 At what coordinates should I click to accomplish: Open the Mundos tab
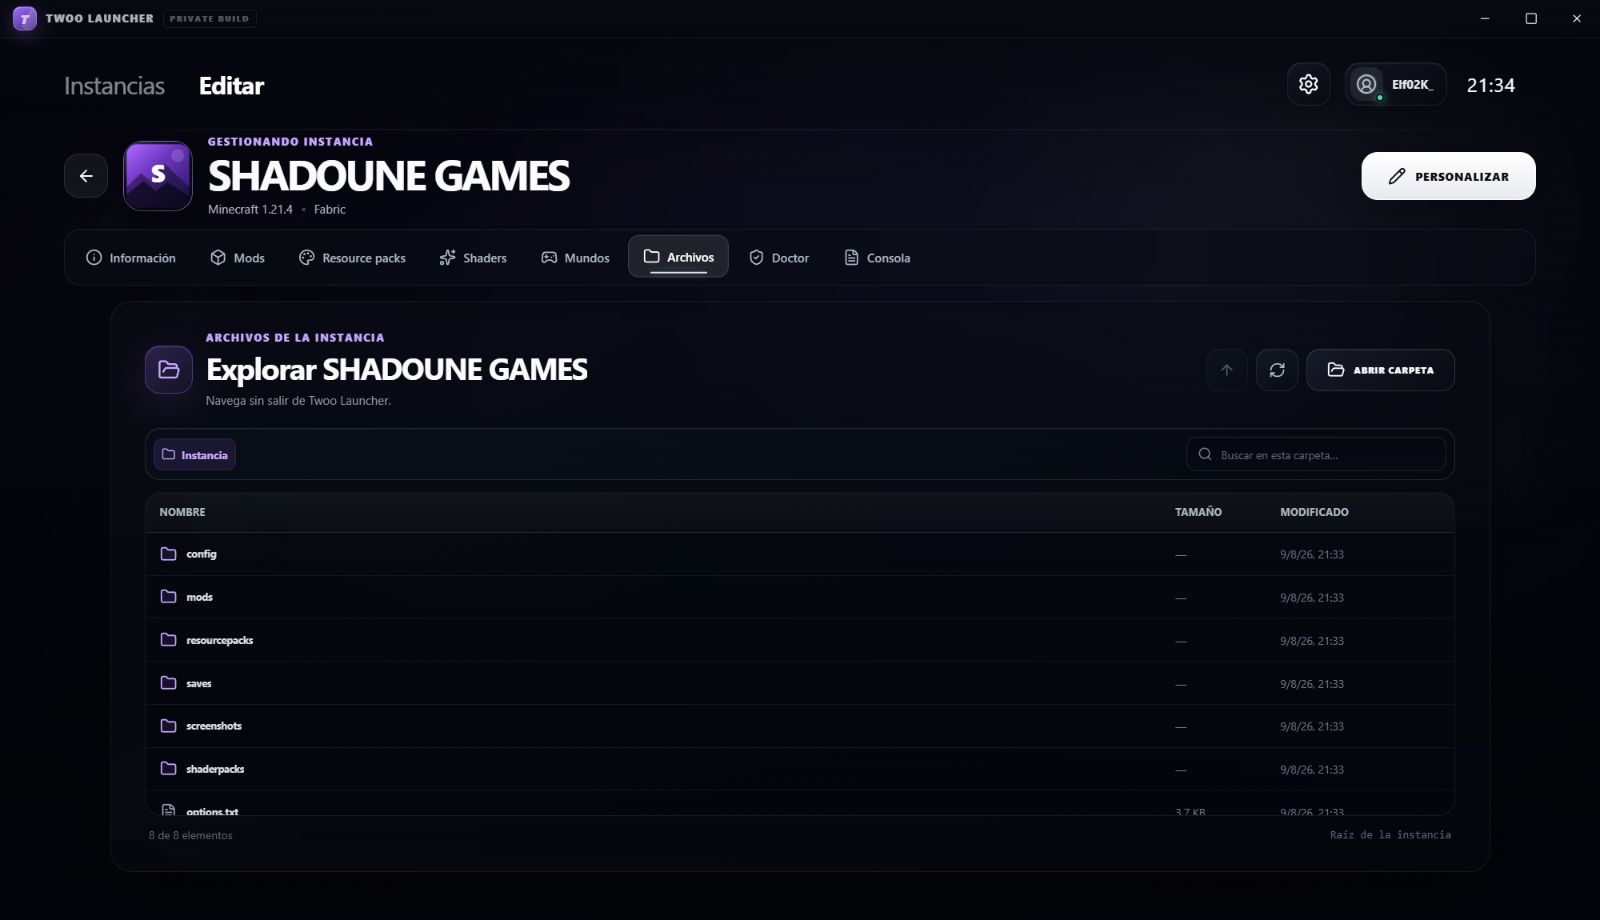coord(575,258)
